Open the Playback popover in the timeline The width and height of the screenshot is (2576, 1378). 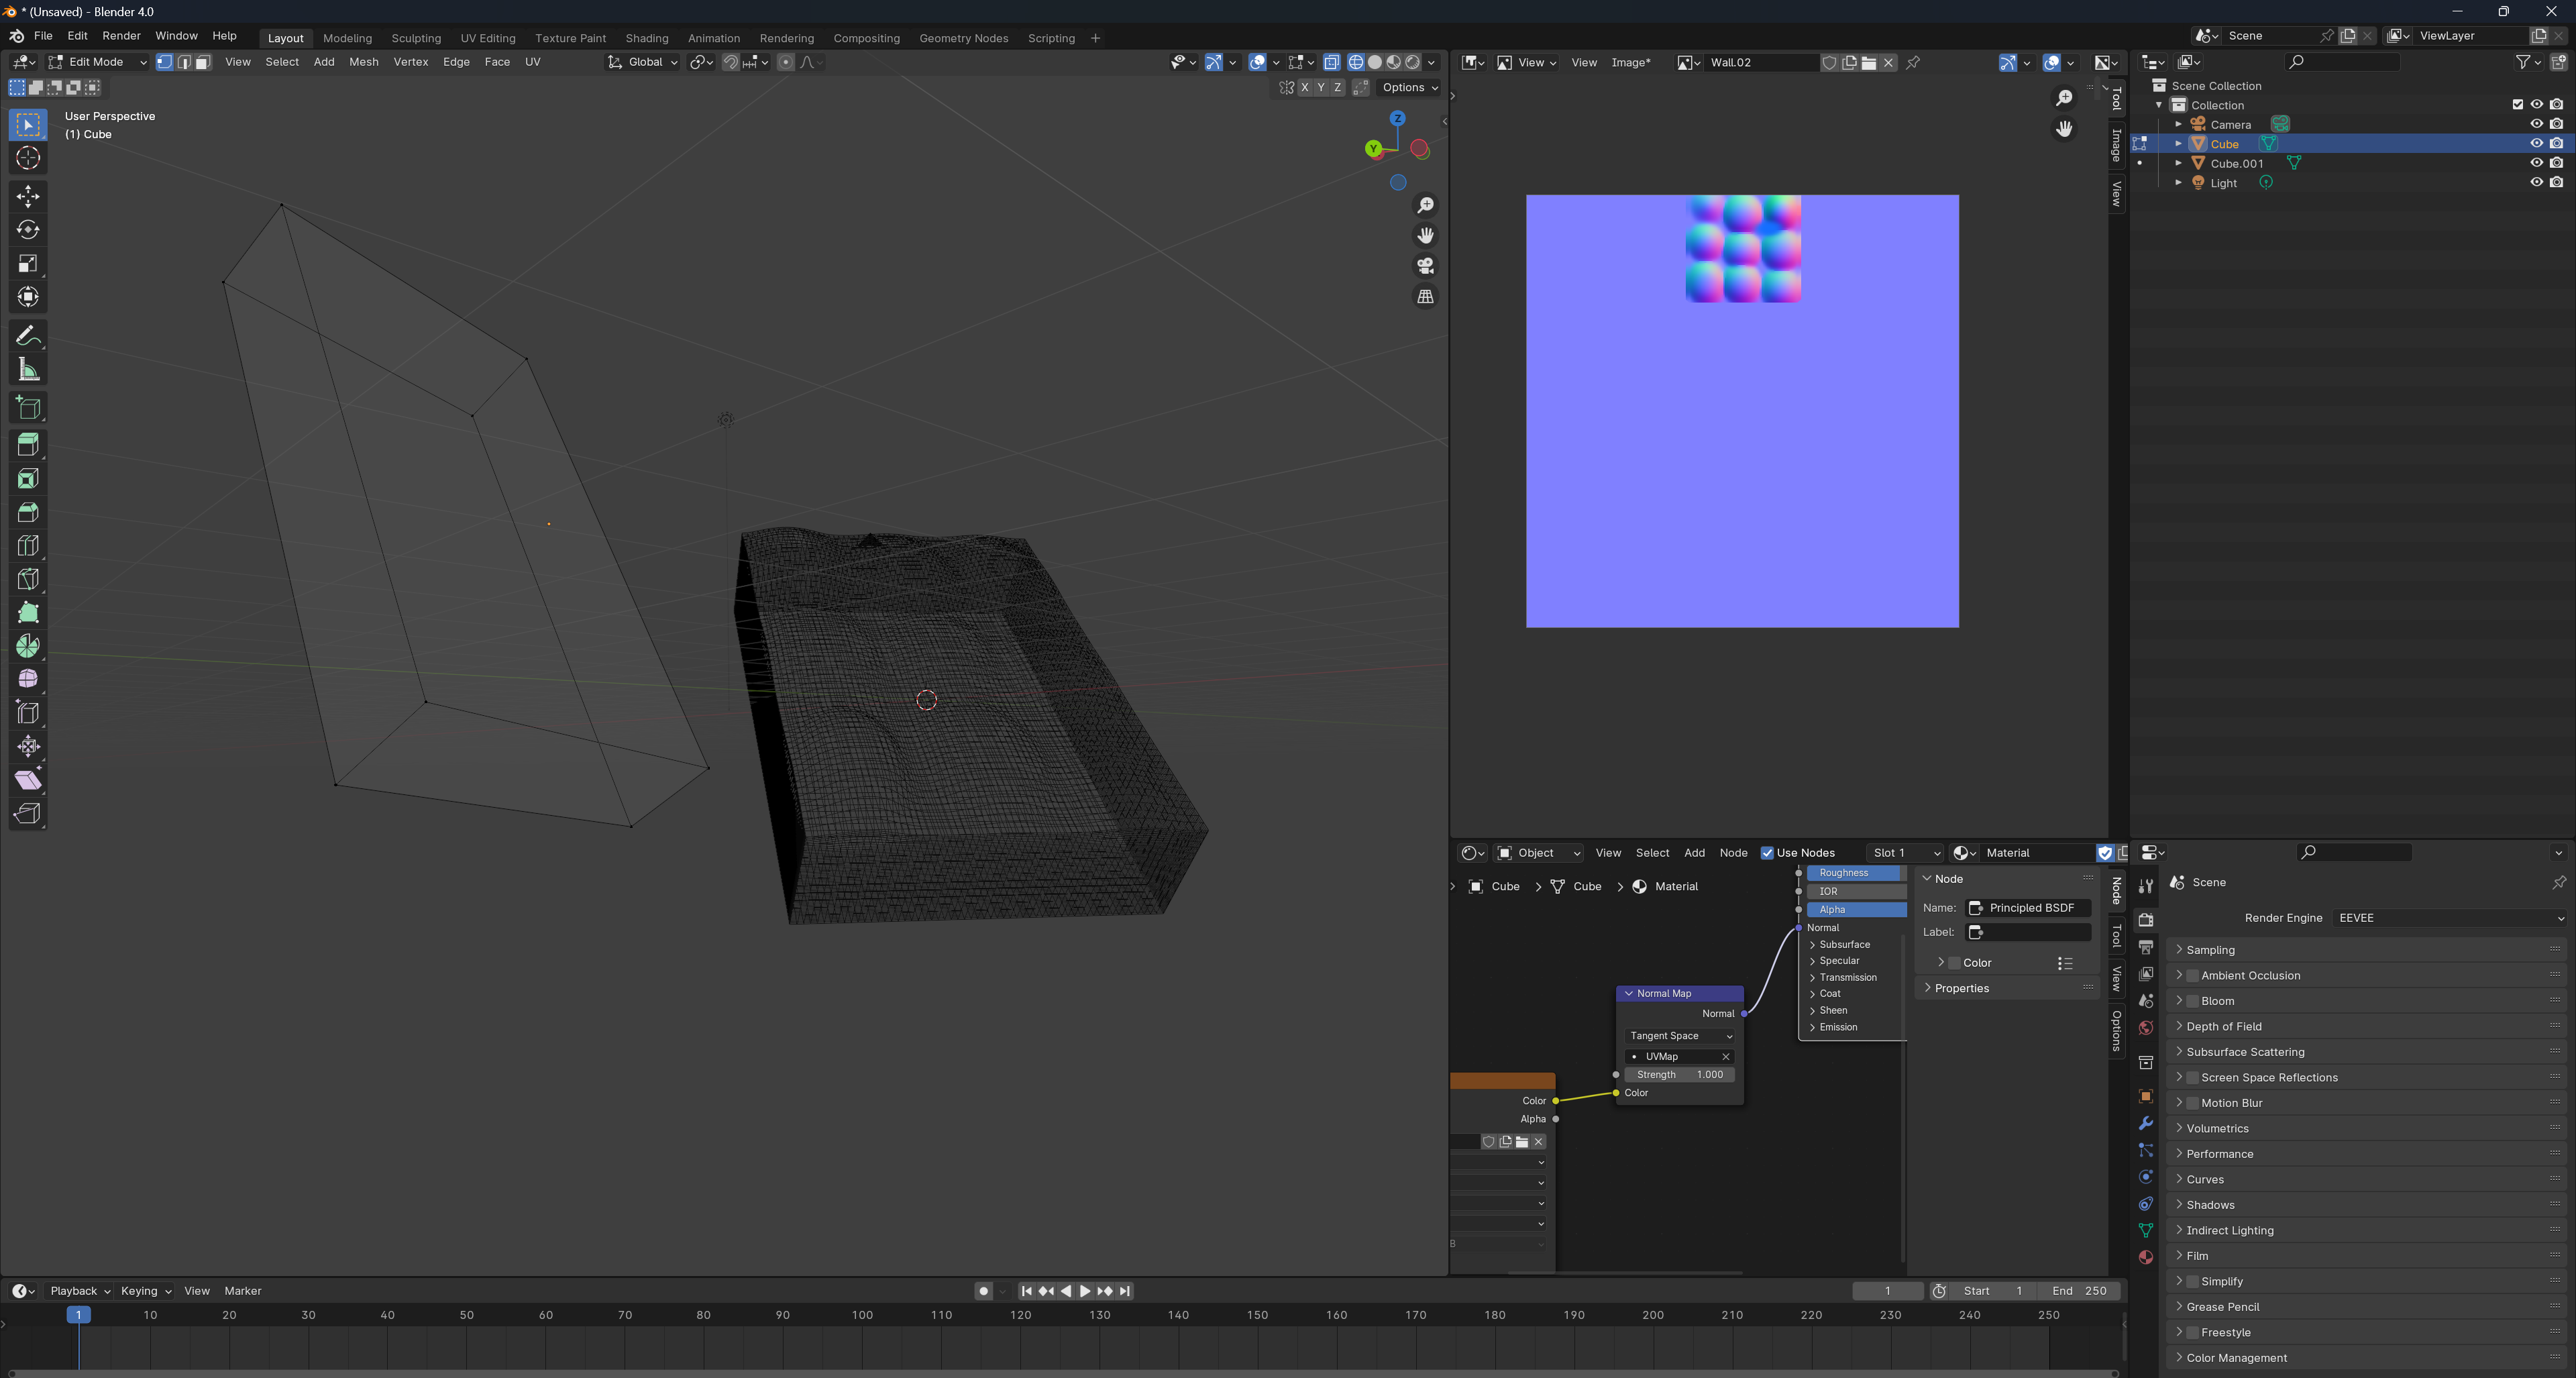click(x=79, y=1291)
